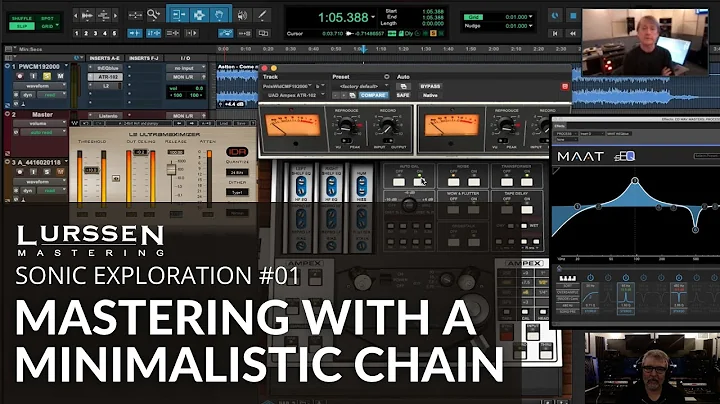Click copy settings icon beside COMPARE

[352, 95]
